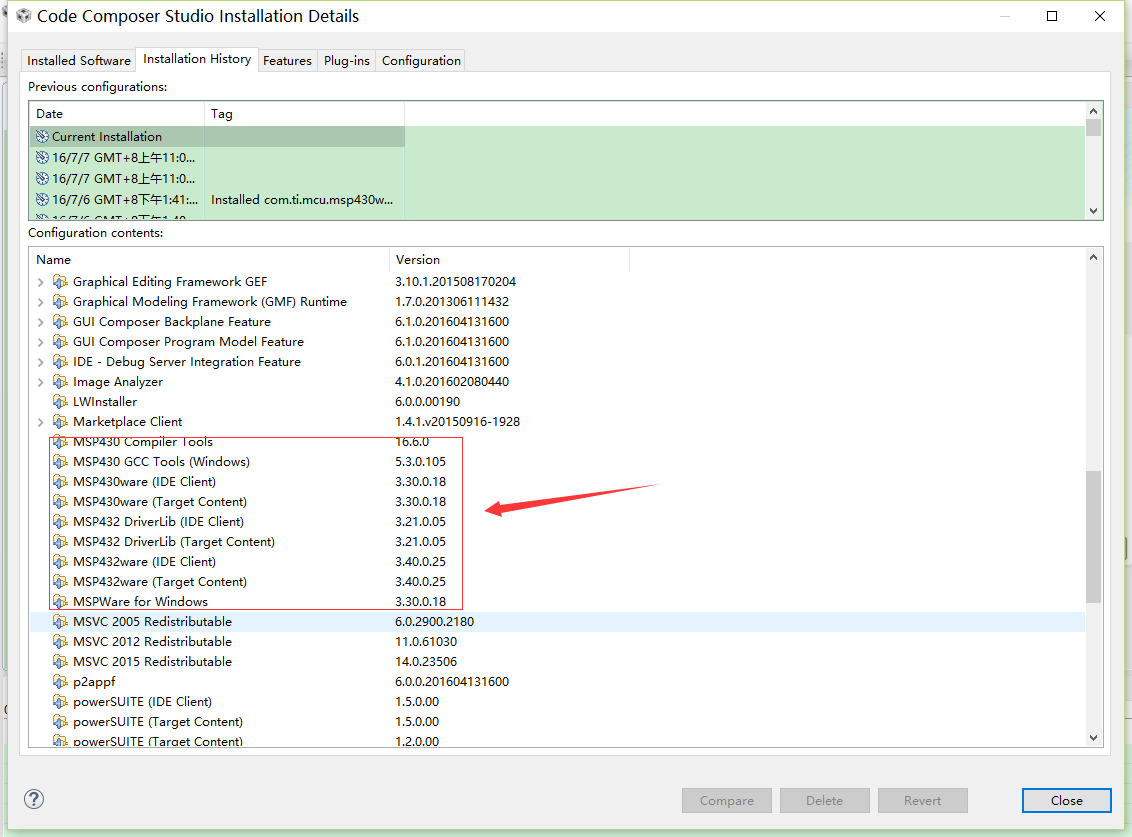This screenshot has width=1132, height=837.
Task: Open the Features tab
Action: pos(287,61)
